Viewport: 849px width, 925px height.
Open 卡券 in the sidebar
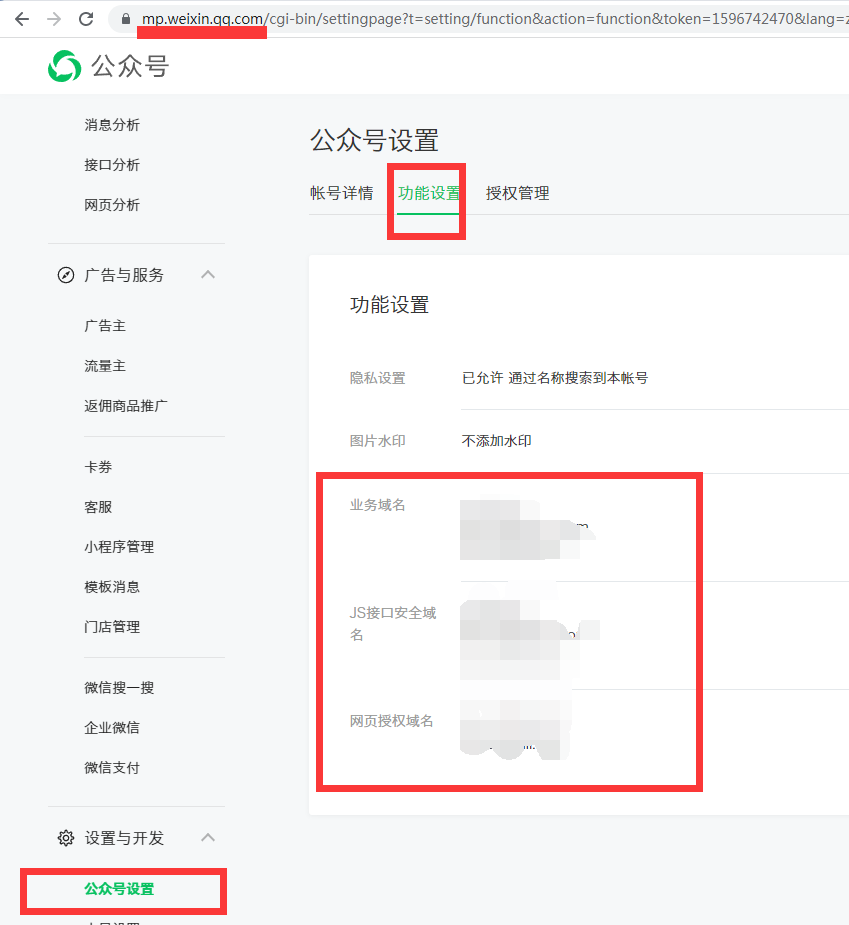coord(98,467)
